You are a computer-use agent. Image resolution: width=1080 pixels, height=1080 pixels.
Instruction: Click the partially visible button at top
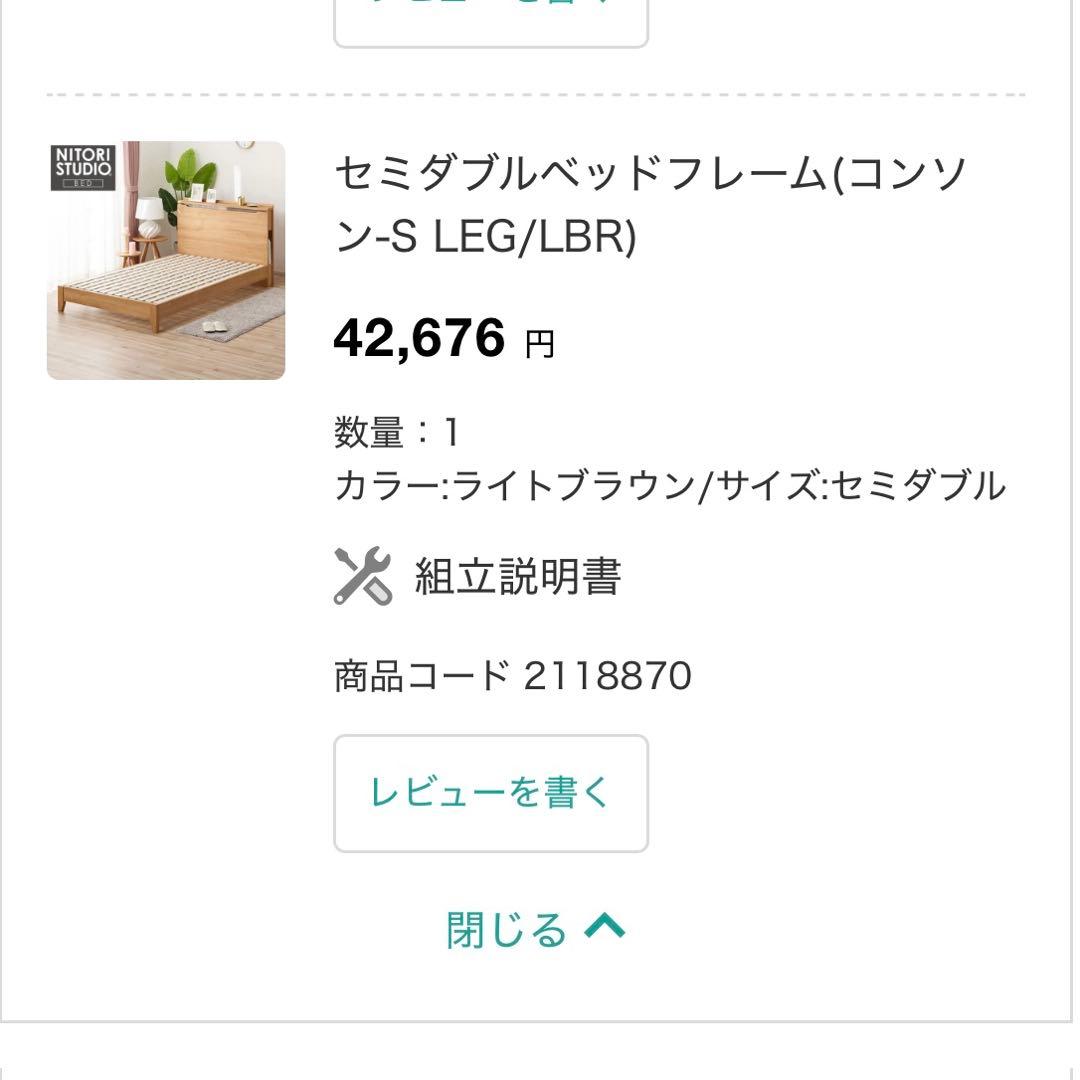(x=490, y=22)
